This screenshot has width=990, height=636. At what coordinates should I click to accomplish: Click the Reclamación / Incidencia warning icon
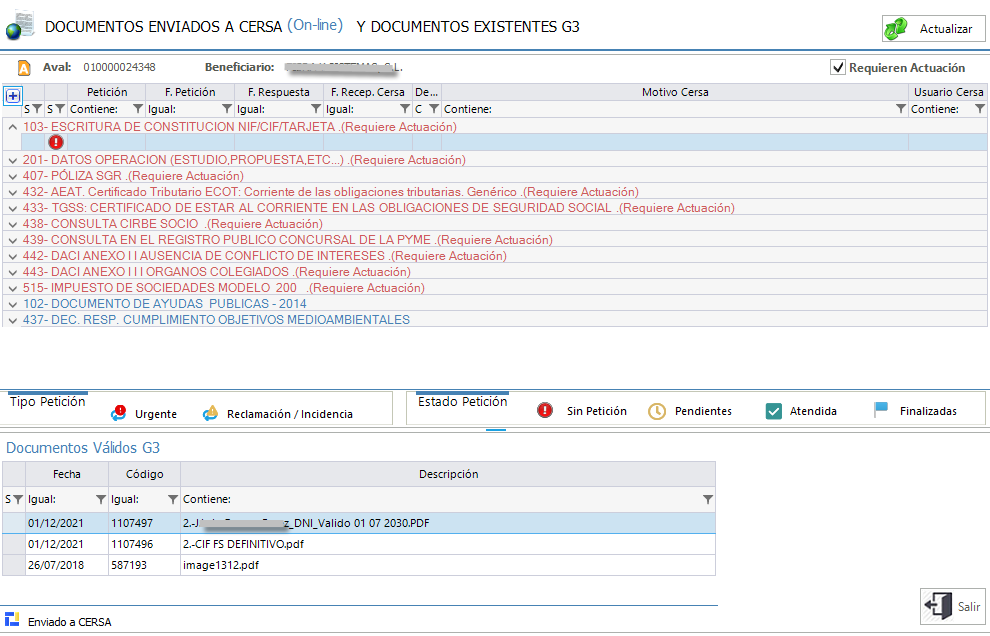210,413
